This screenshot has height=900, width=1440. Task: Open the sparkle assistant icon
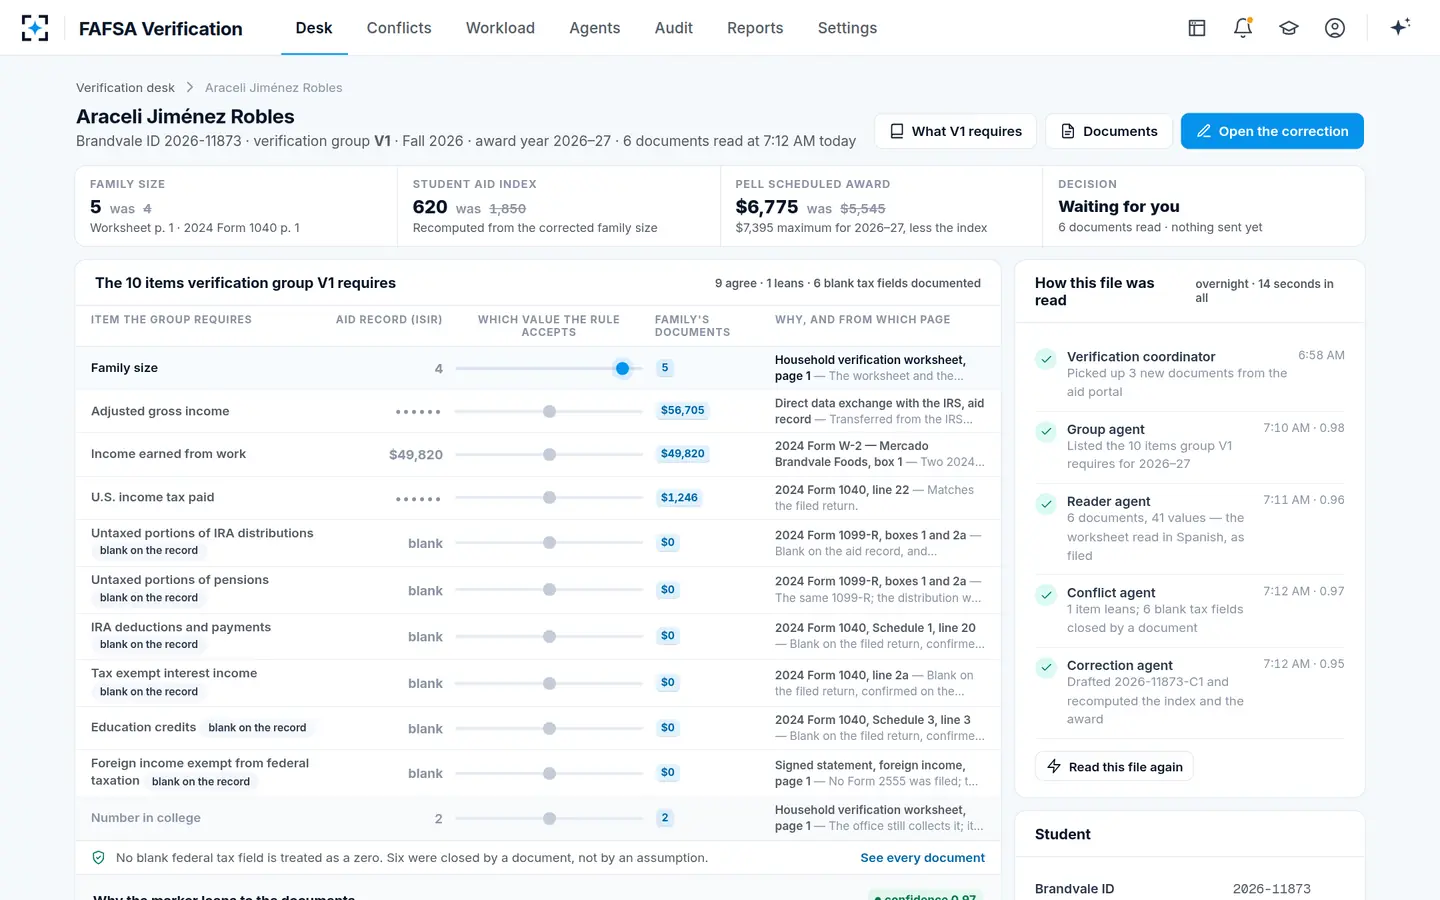1400,27
